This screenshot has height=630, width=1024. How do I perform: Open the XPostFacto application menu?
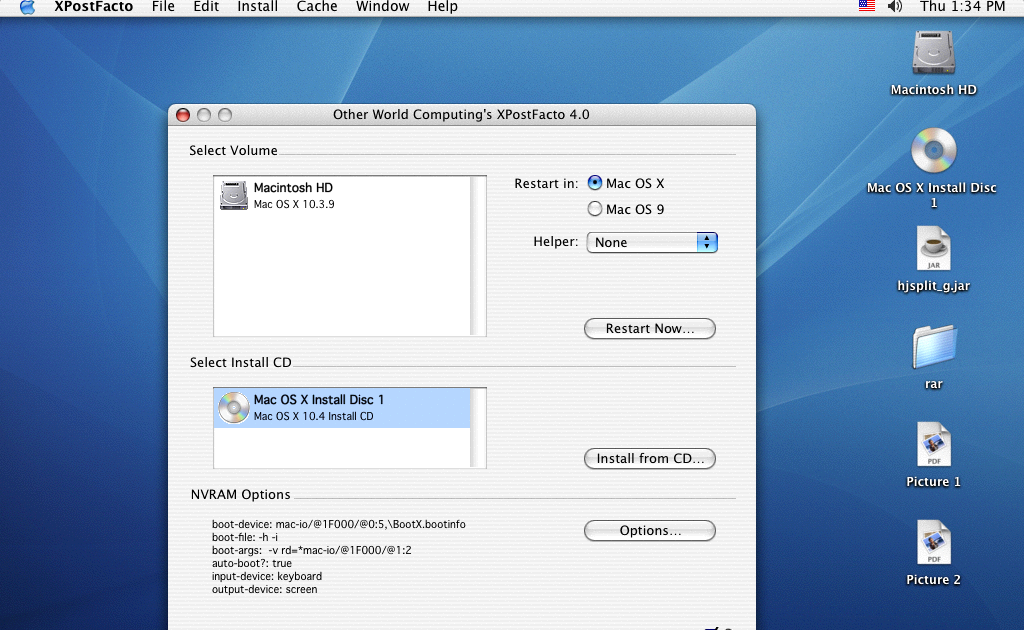[x=93, y=7]
